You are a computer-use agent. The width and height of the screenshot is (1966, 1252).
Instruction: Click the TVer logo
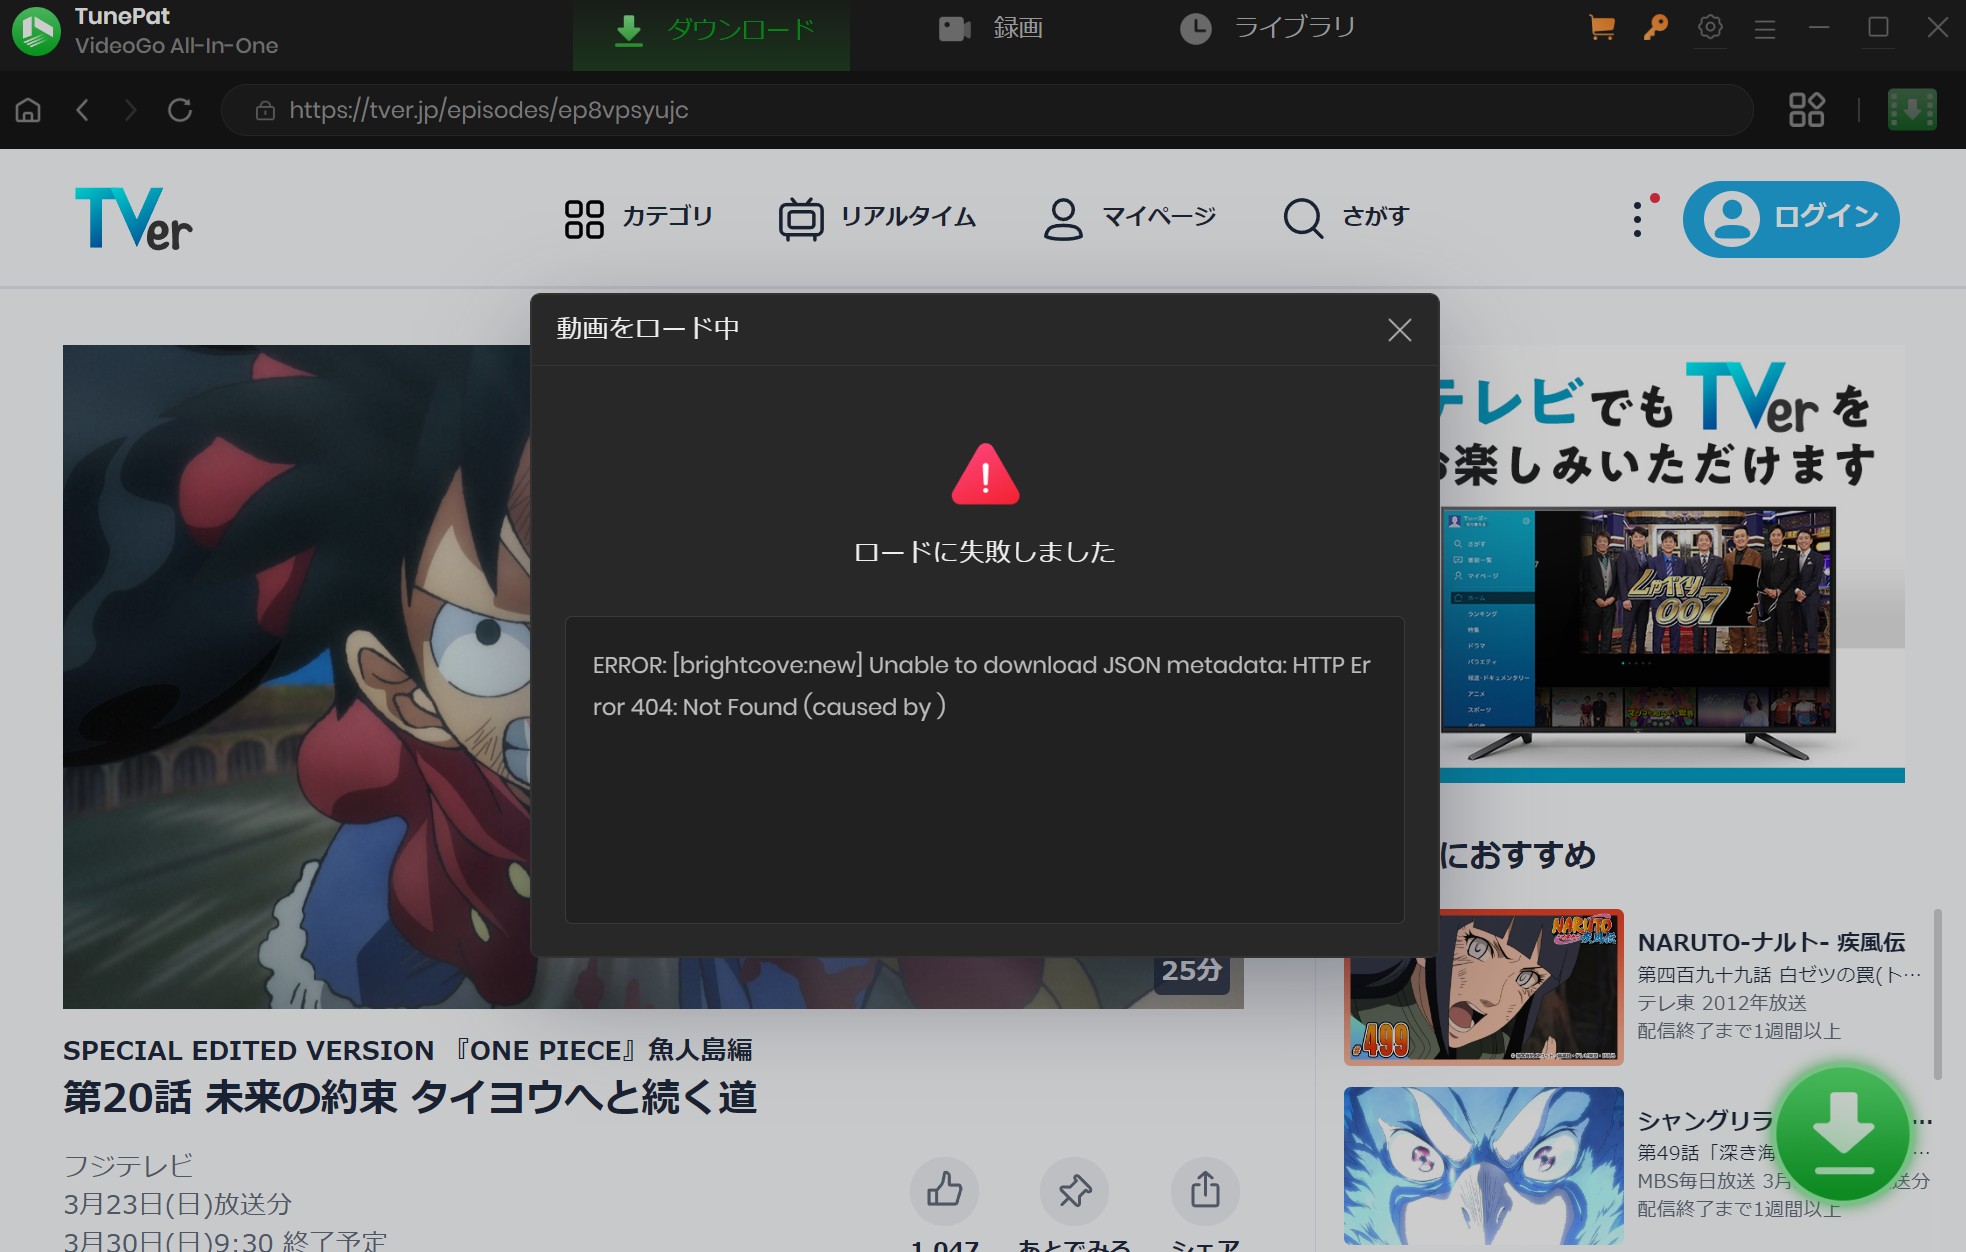134,218
